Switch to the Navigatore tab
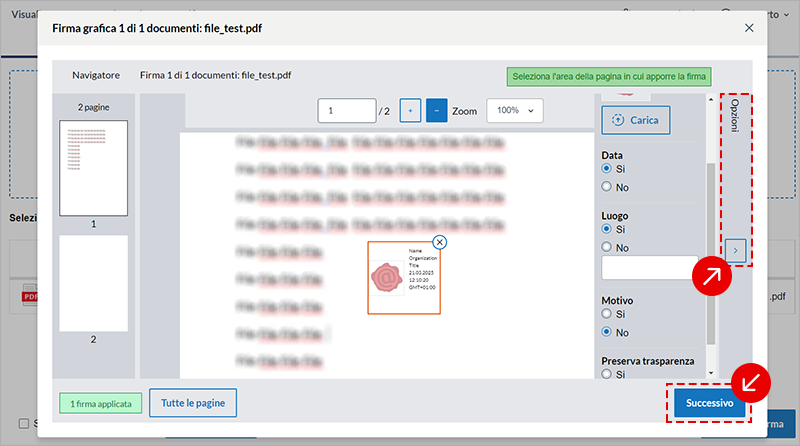Screen dimensions: 800x446 96,75
